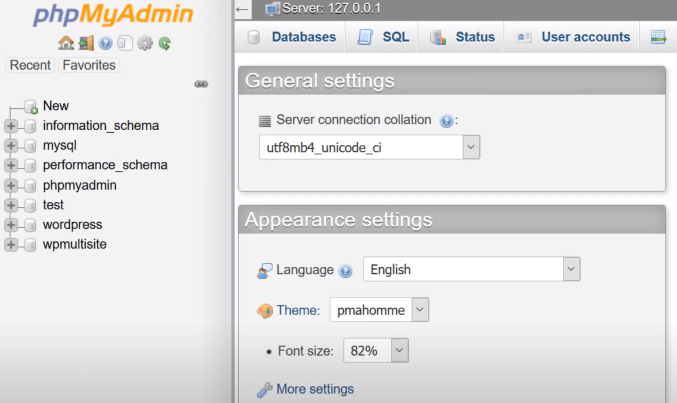Click the collapse navigation arrow icon
The width and height of the screenshot is (677, 403).
tap(243, 9)
